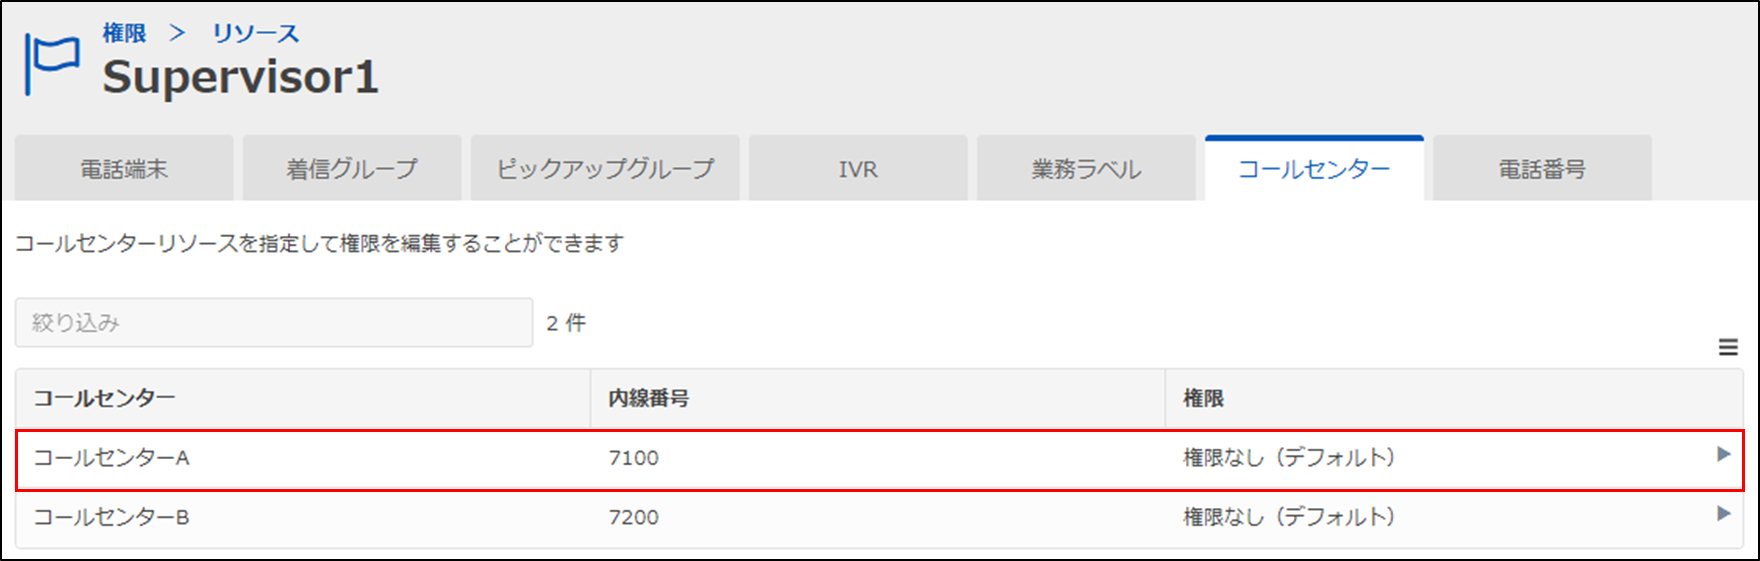Click the 絞り込み filter input field
Viewport: 1760px width, 561px height.
pos(274,322)
